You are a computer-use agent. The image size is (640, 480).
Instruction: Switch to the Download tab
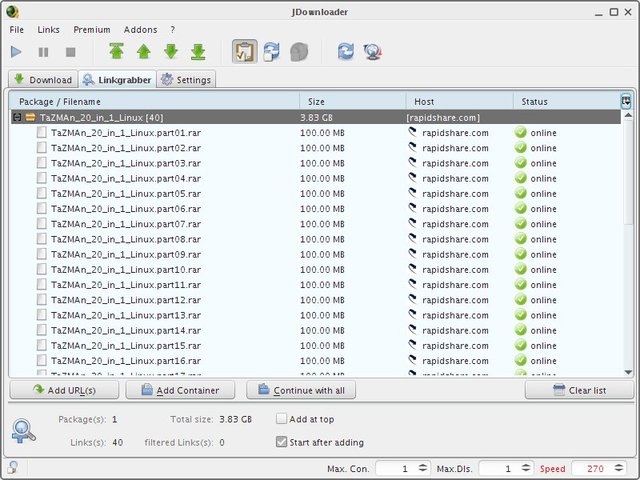pyautogui.click(x=43, y=79)
